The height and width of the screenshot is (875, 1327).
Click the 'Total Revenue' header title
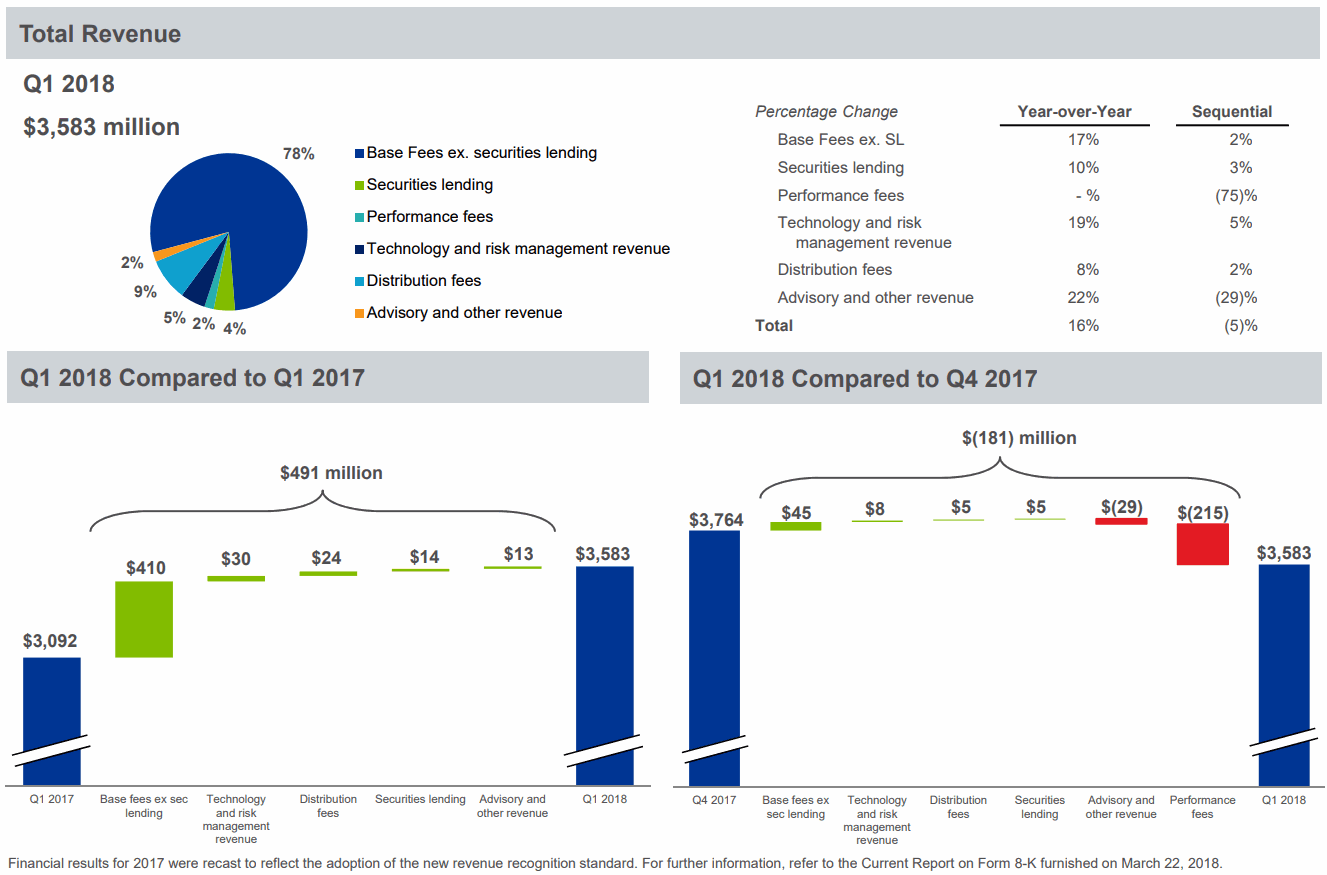point(100,34)
